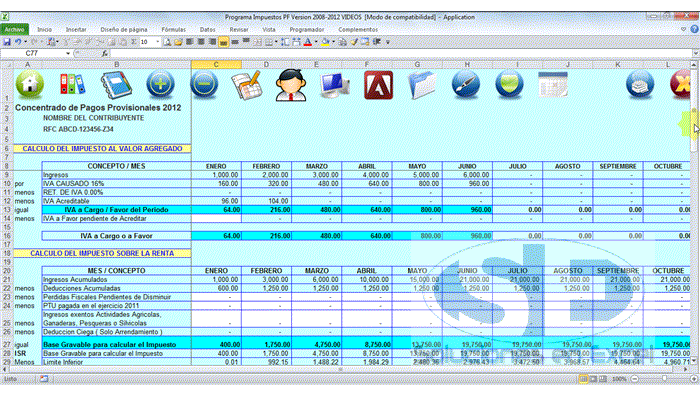Click the zoom out minus button
This screenshot has width=700, height=394.
pos(635,379)
